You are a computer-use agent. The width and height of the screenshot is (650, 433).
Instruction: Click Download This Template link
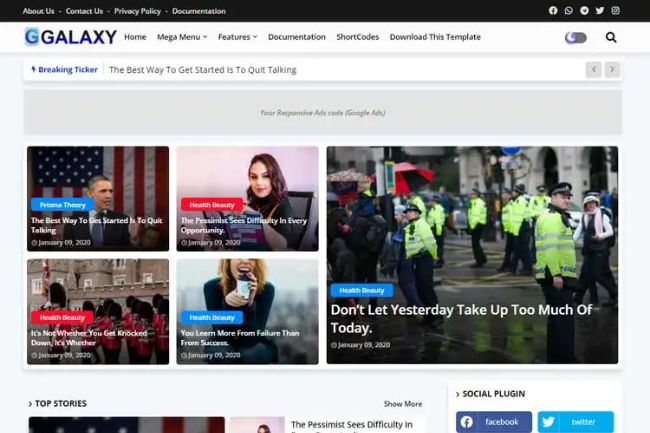pos(435,37)
